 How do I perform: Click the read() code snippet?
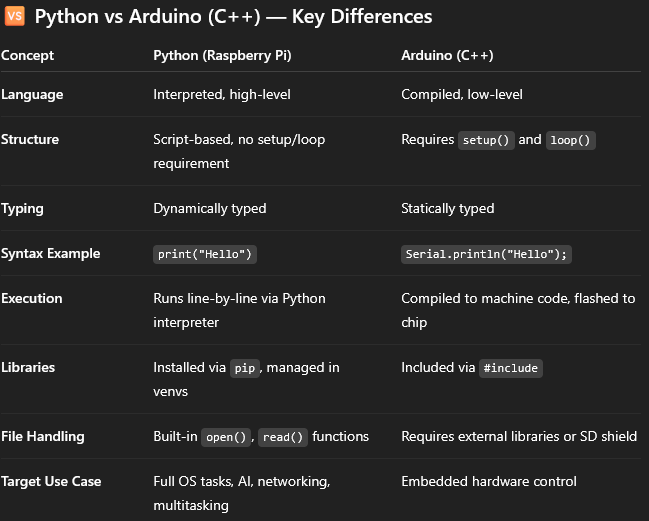pos(283,437)
